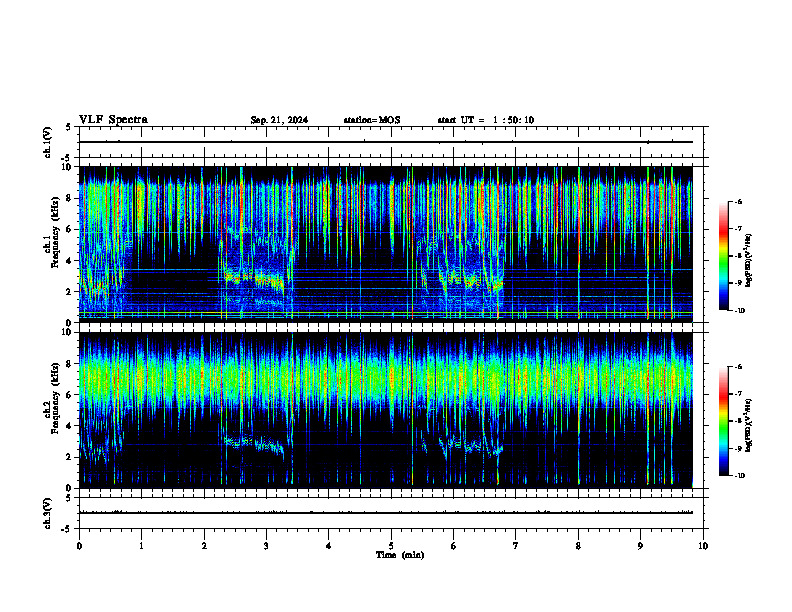792x612 pixels.
Task: Click the ch.2 color bar log(PSD) label
Action: (749, 425)
